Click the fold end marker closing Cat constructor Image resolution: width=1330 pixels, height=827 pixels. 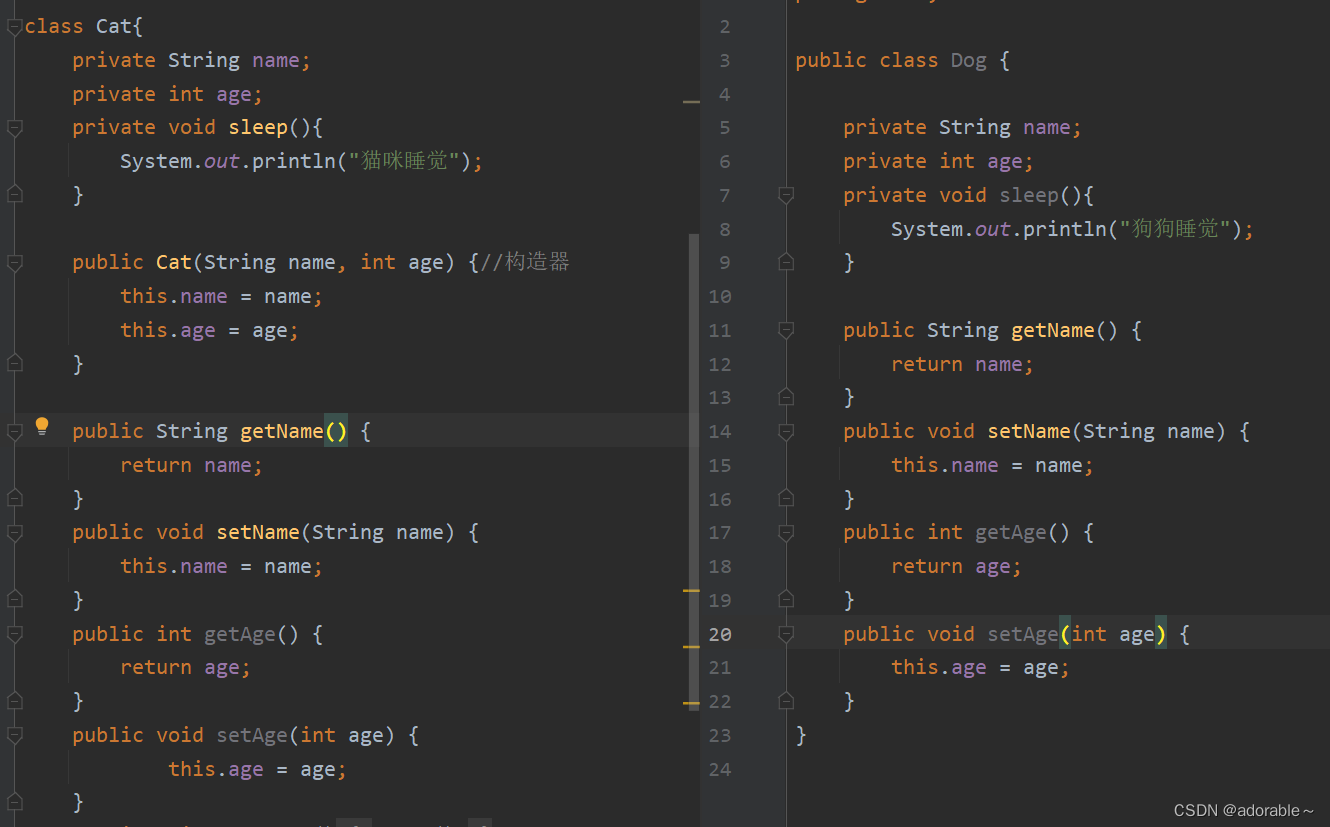pos(14,364)
